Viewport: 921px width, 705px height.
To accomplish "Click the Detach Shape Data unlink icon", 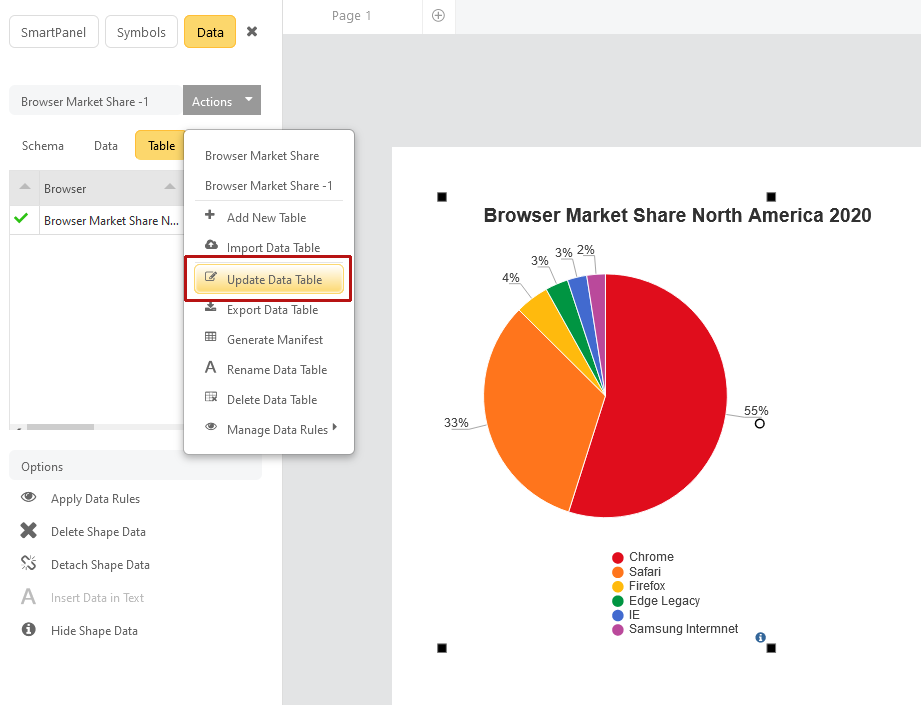I will [29, 564].
